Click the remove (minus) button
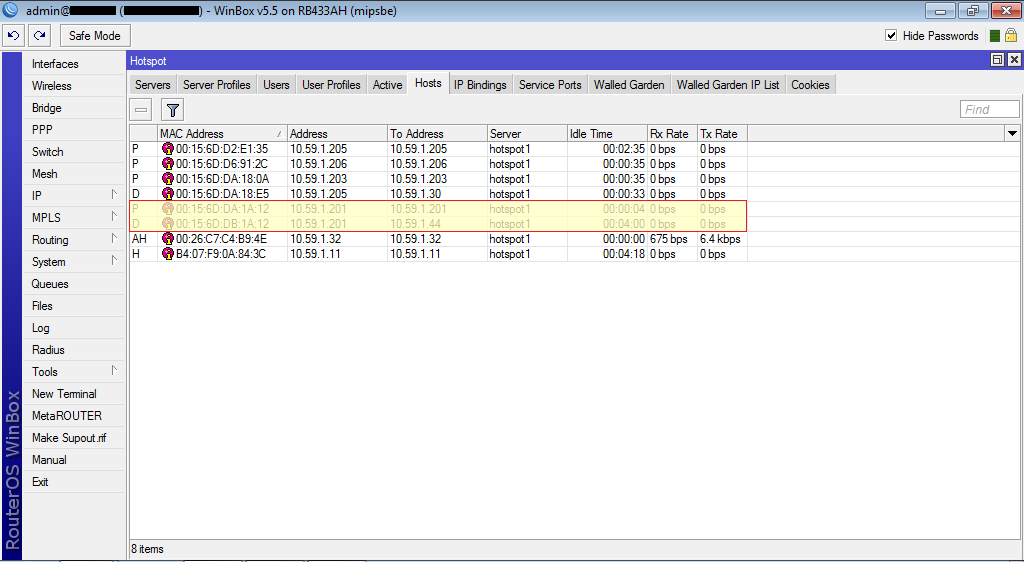This screenshot has height=562, width=1024. [x=141, y=110]
